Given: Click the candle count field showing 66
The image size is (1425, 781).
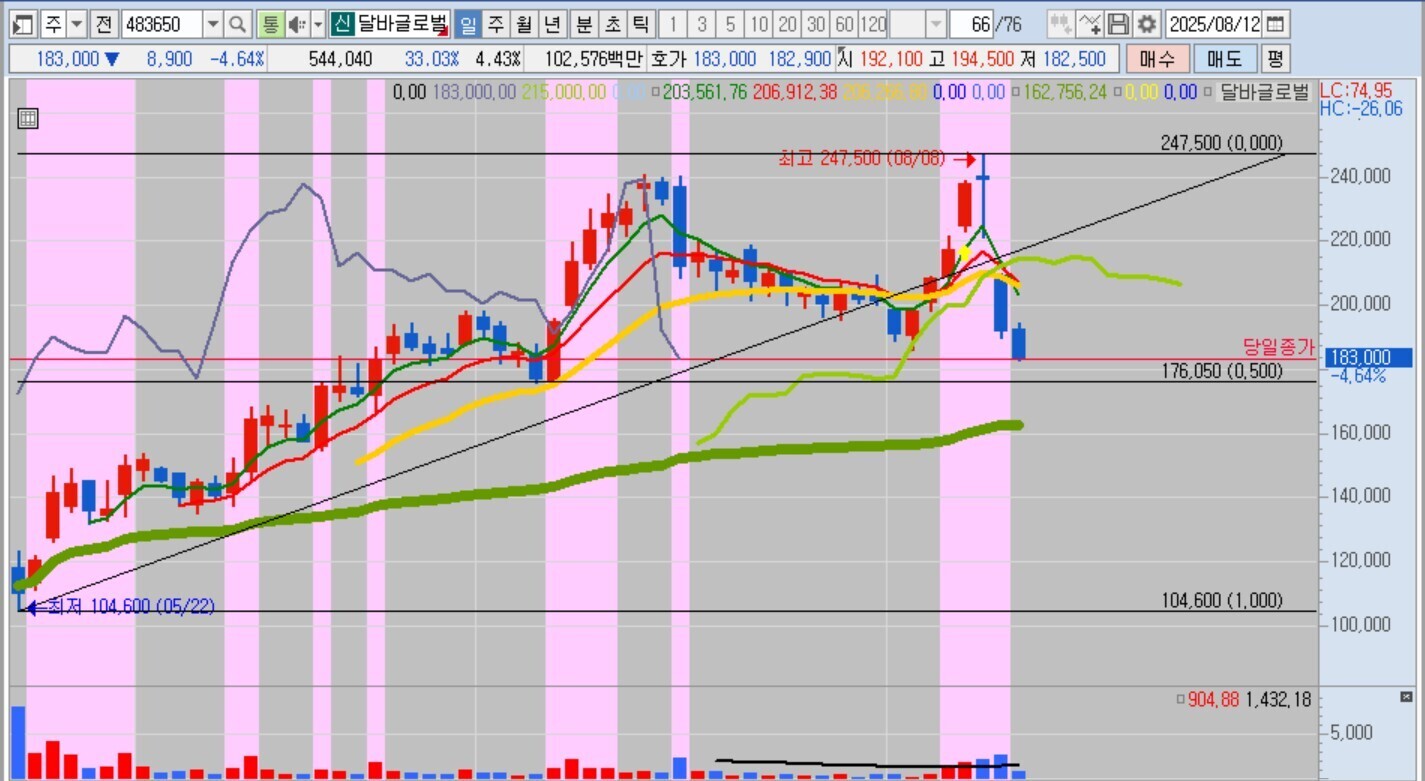Looking at the screenshot, I should (971, 24).
